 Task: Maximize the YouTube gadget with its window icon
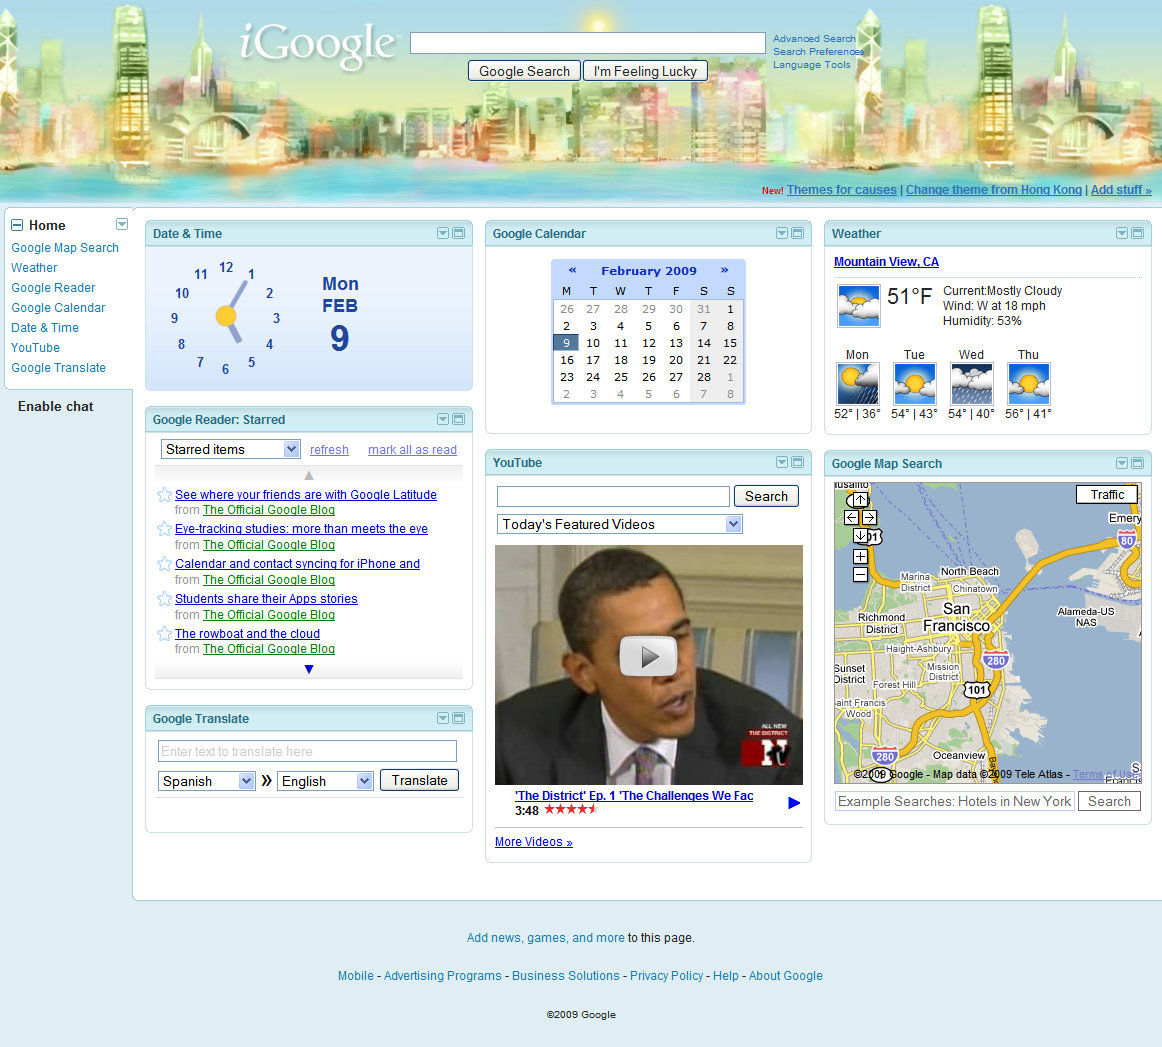(798, 462)
